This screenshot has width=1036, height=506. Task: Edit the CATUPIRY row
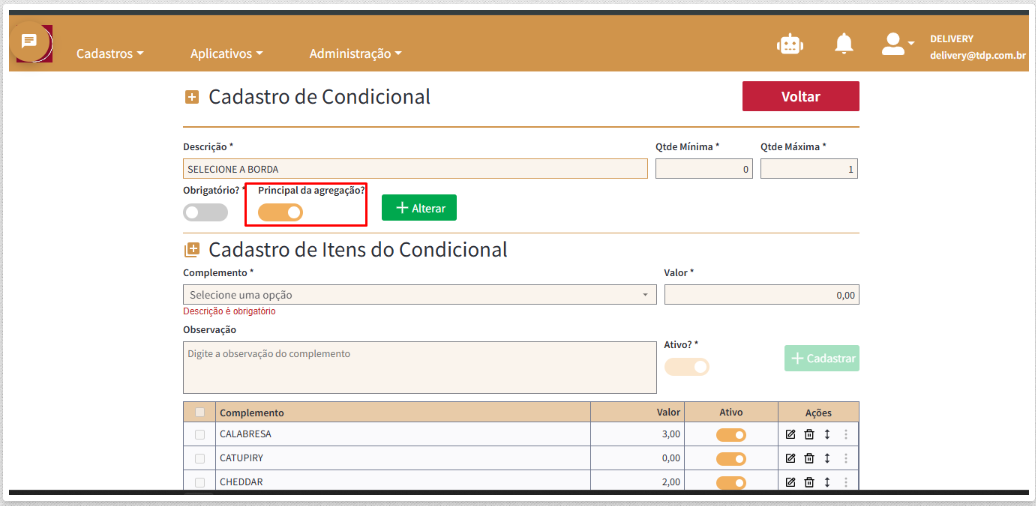790,458
